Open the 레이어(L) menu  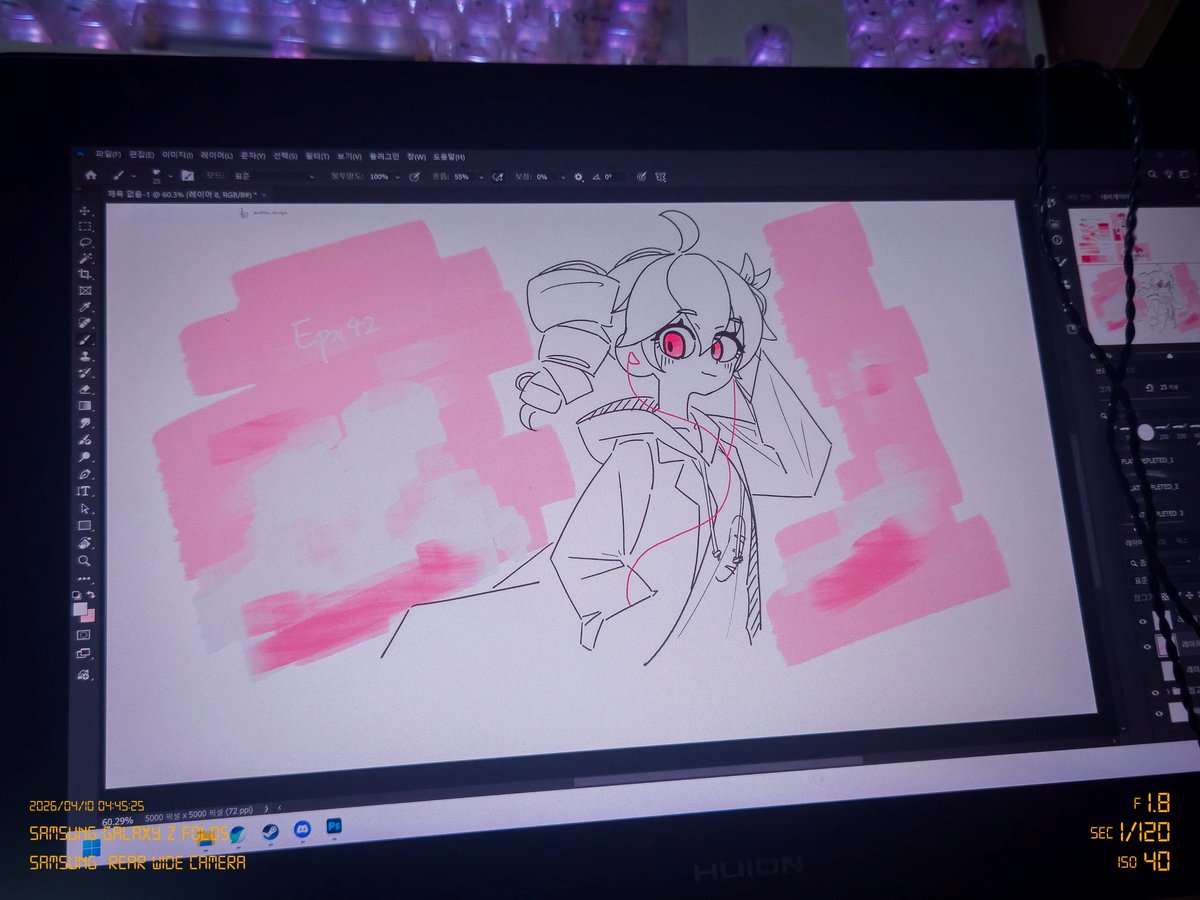tap(216, 156)
